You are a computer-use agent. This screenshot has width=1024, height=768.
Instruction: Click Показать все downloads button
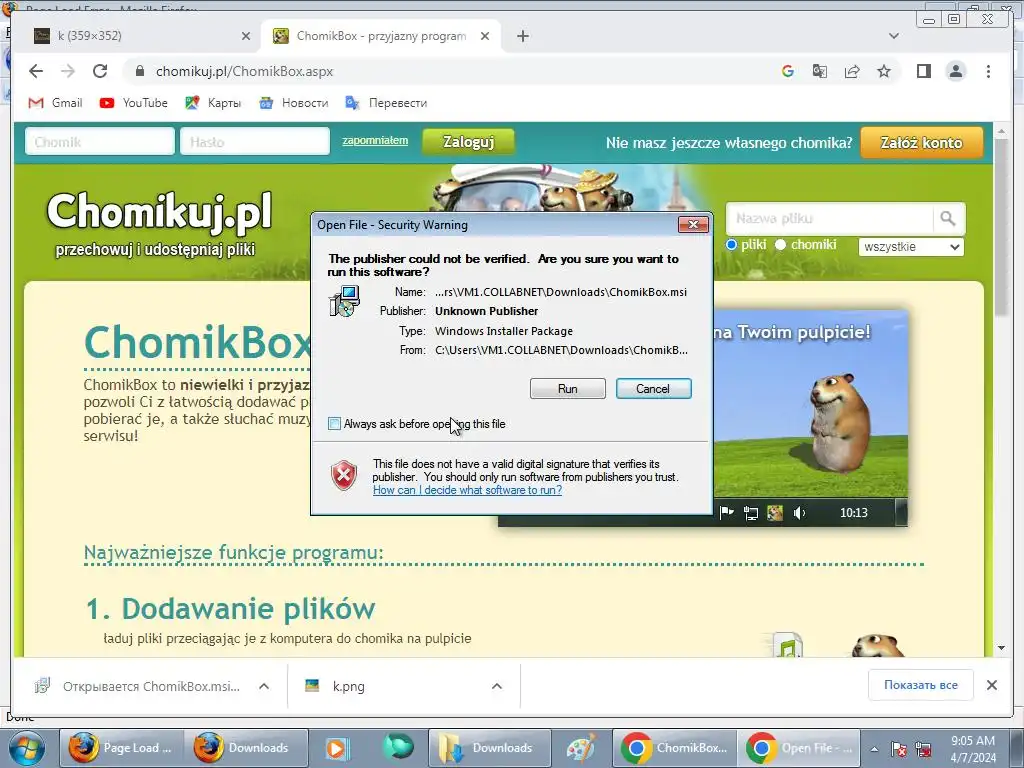[921, 685]
